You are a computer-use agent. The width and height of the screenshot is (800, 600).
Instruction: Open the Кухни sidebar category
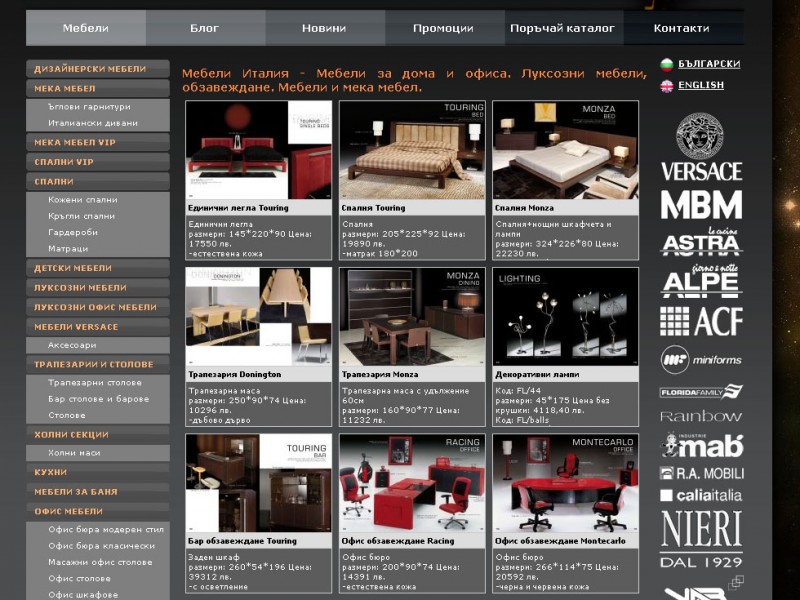(98, 472)
